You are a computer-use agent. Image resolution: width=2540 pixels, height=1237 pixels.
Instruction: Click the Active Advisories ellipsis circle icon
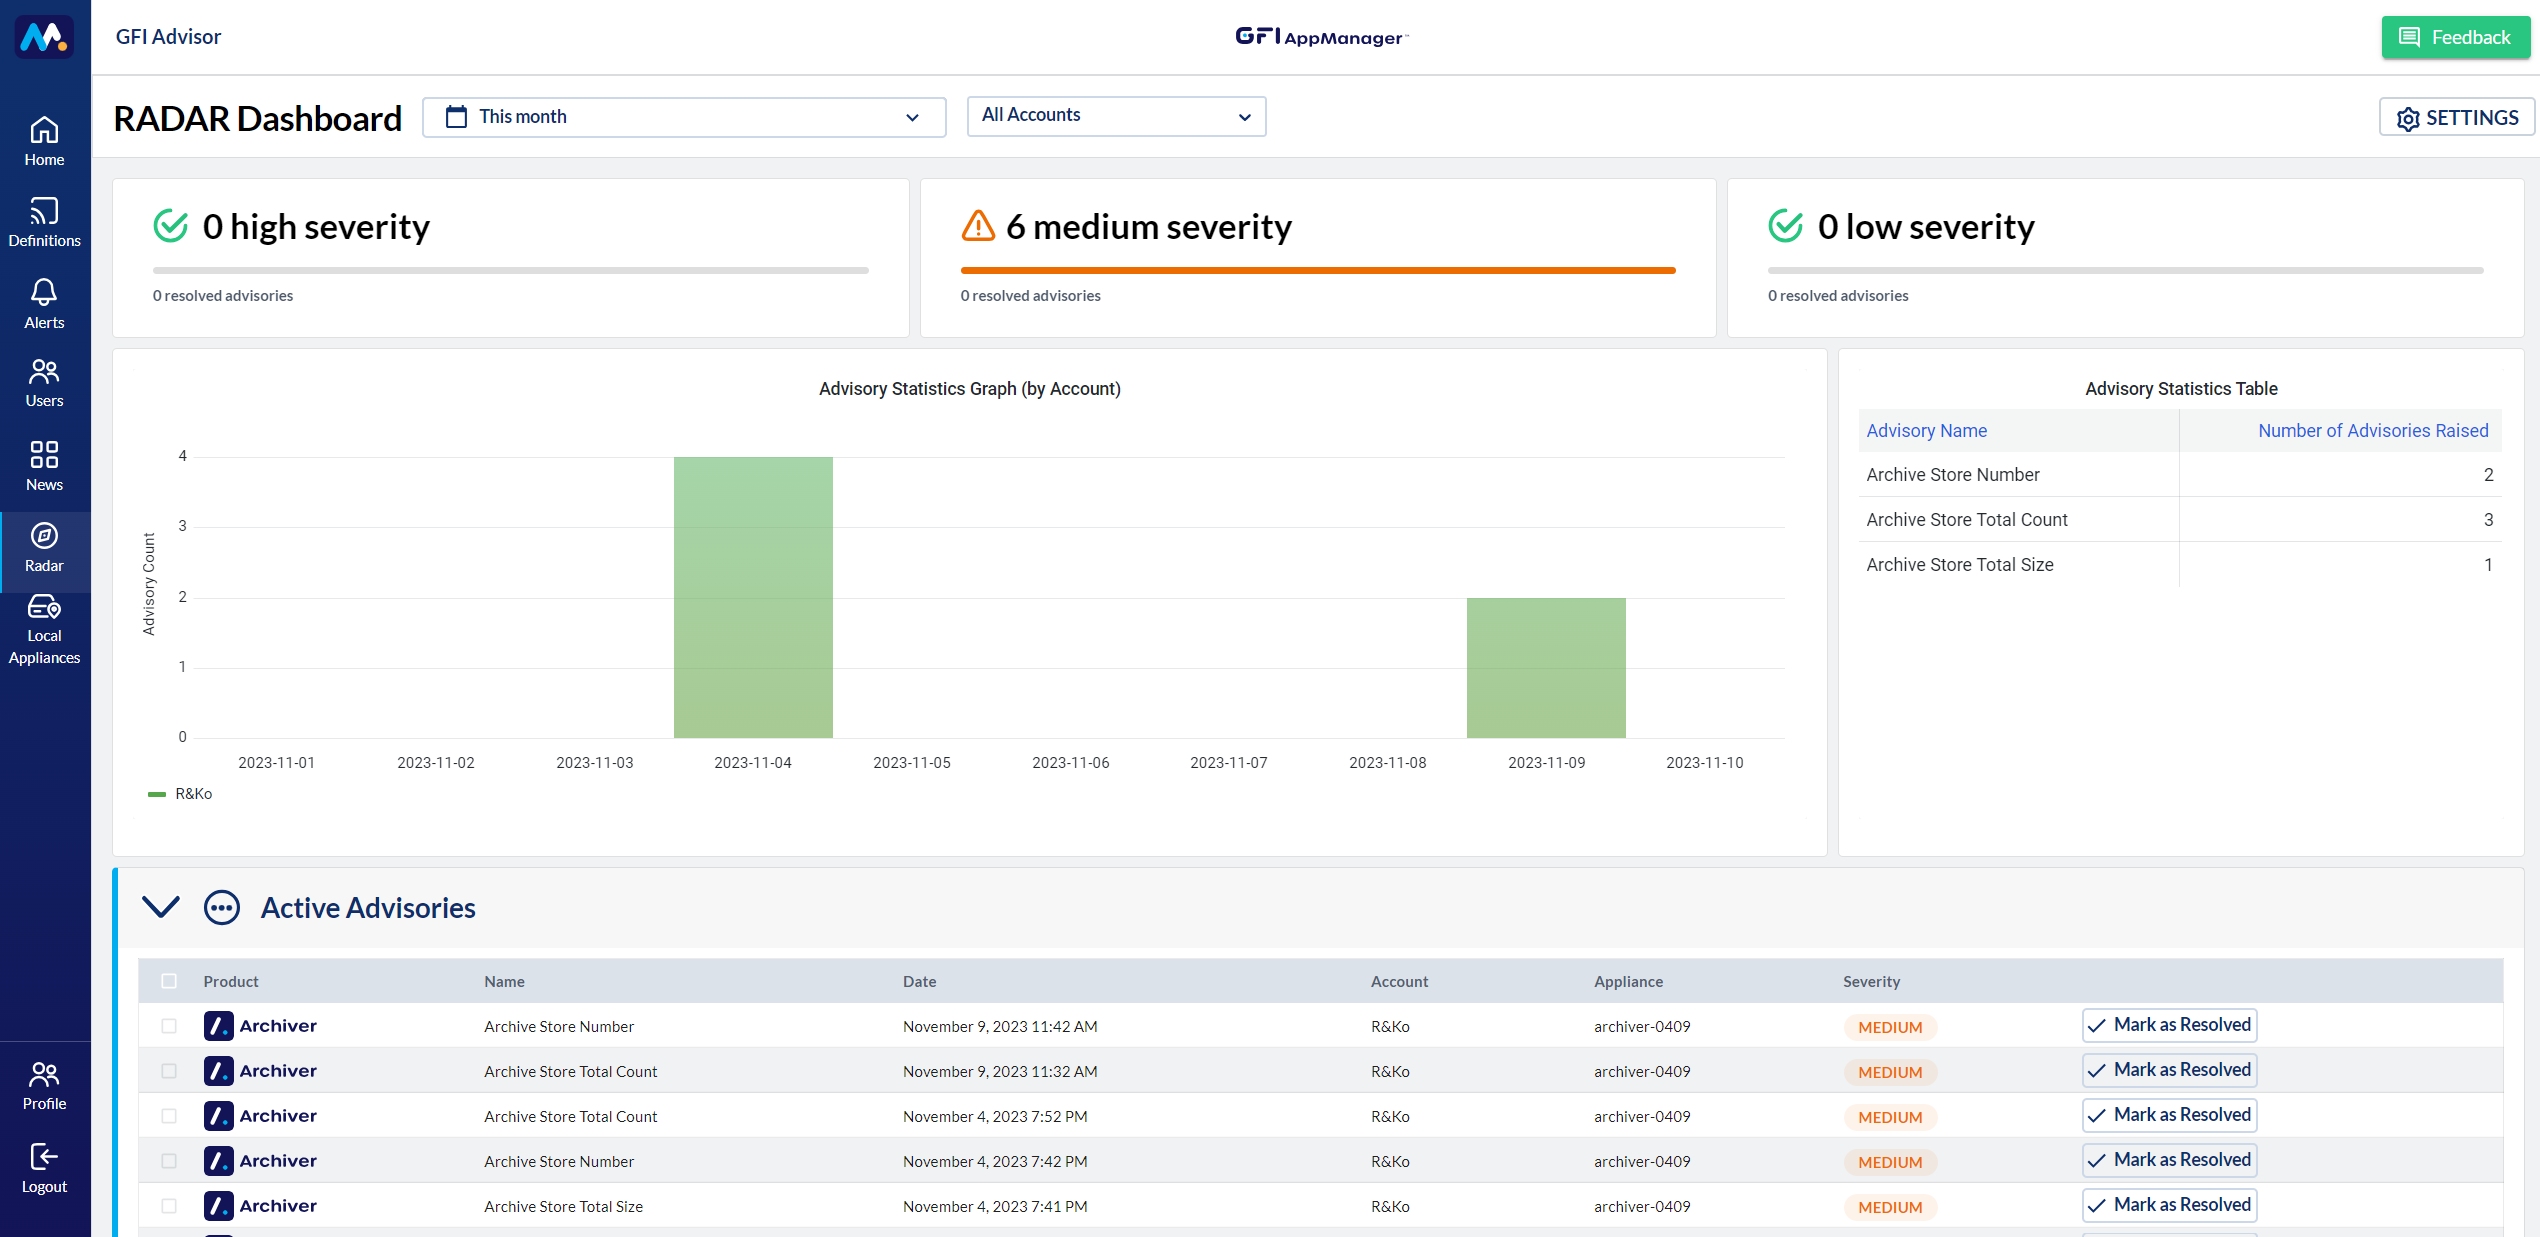pyautogui.click(x=221, y=907)
